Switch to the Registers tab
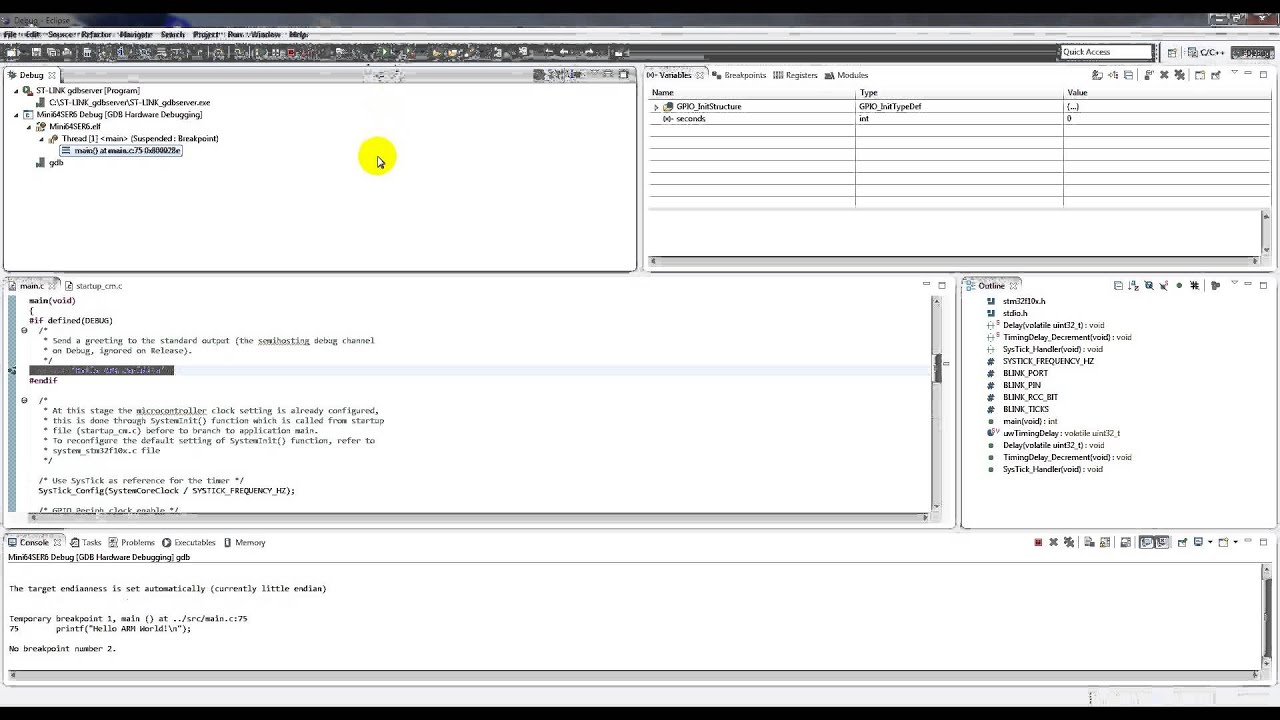 (795, 75)
